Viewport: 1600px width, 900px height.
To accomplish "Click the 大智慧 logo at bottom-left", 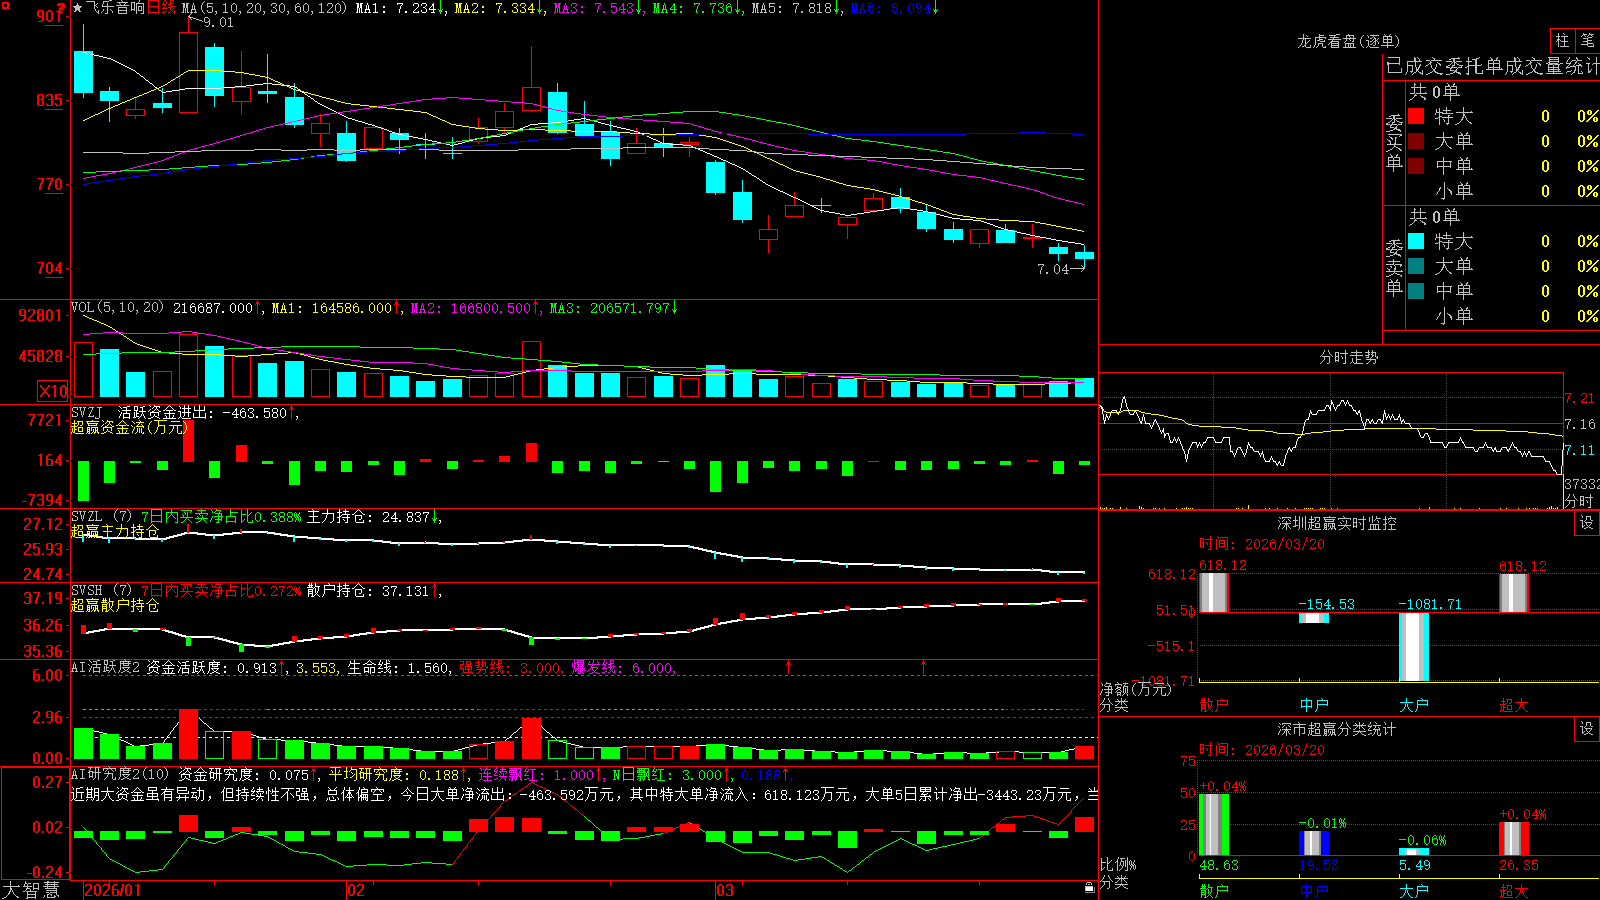I will 31,889.
